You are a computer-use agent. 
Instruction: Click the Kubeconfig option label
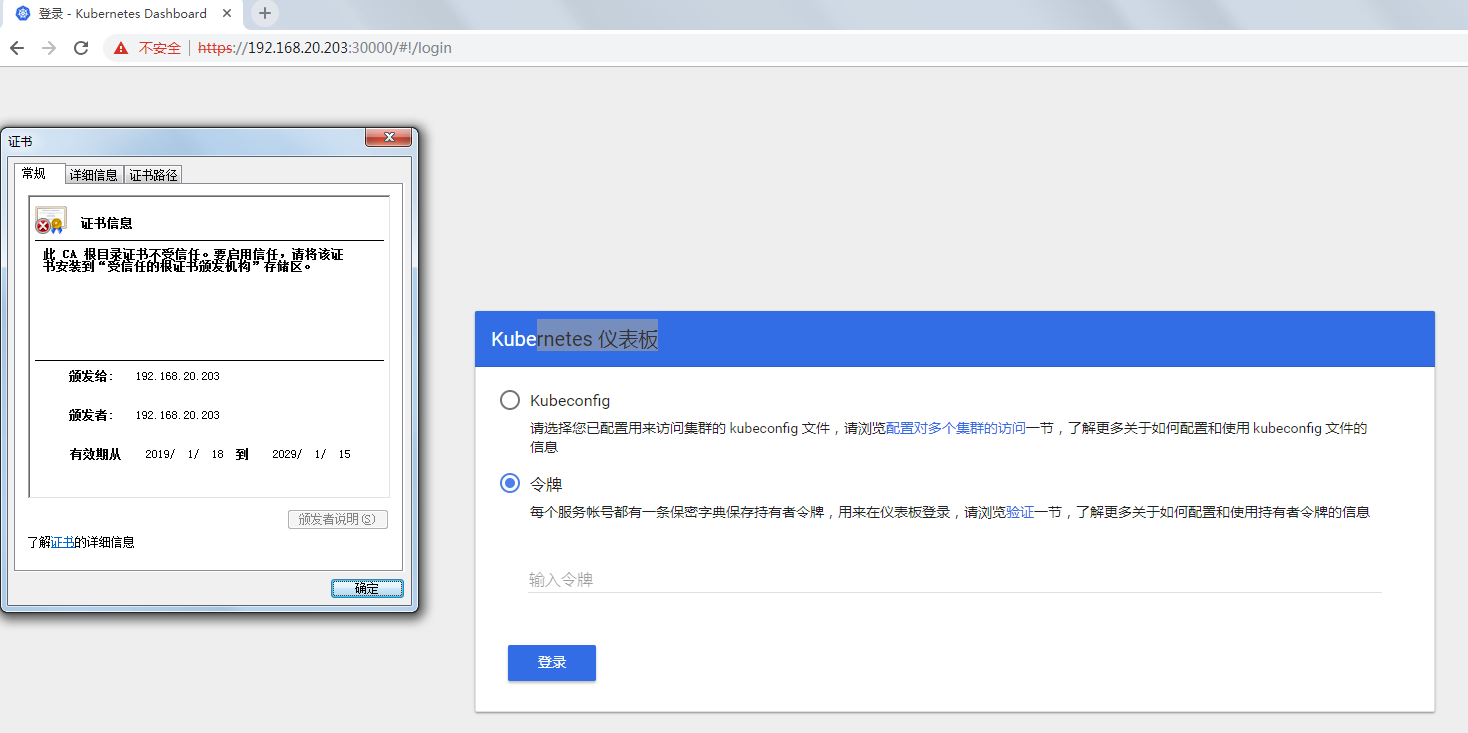[570, 400]
